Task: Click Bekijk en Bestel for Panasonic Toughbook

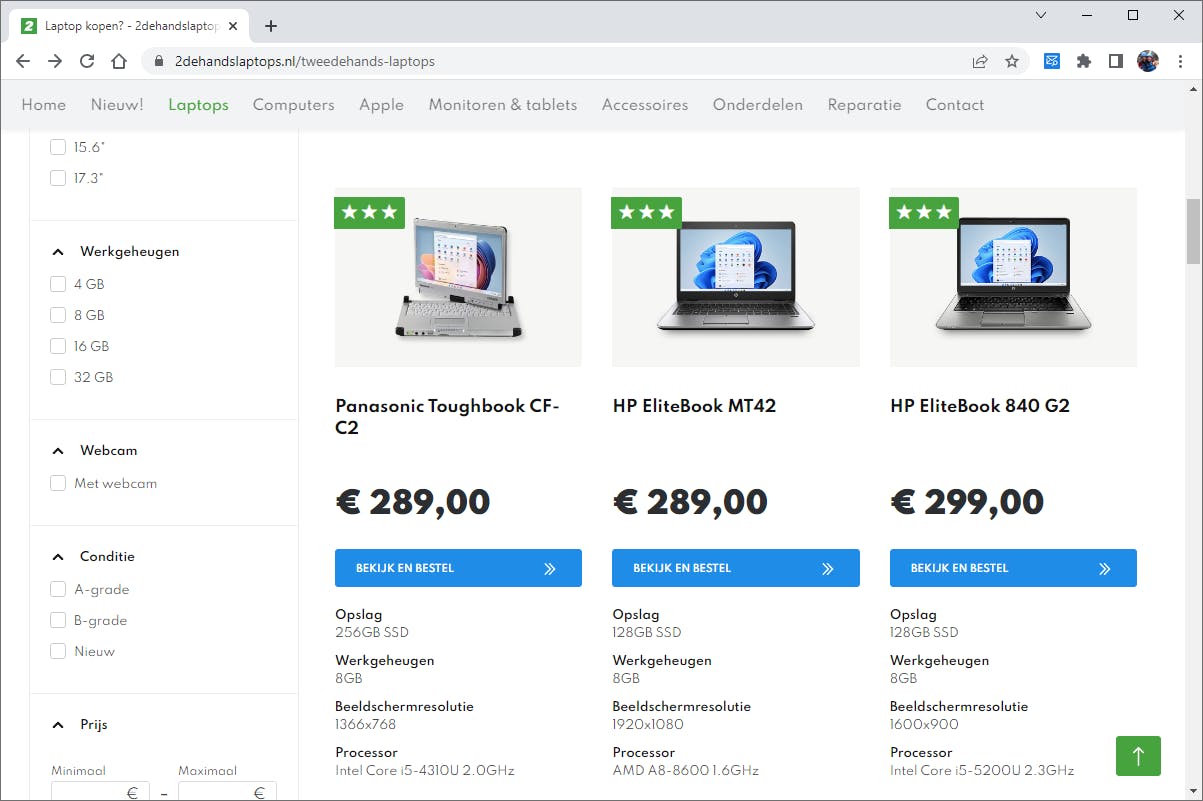Action: (x=458, y=568)
